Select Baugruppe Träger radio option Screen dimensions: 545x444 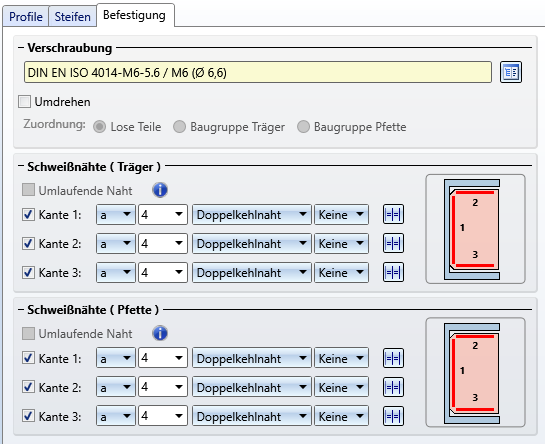(x=179, y=127)
